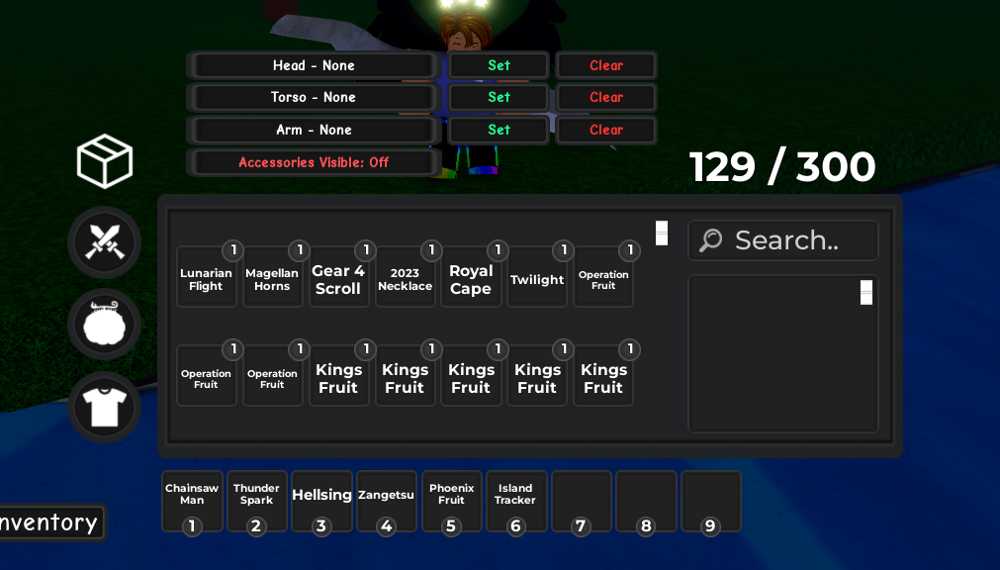Clear the Head accessory
This screenshot has height=570, width=1000.
click(606, 65)
